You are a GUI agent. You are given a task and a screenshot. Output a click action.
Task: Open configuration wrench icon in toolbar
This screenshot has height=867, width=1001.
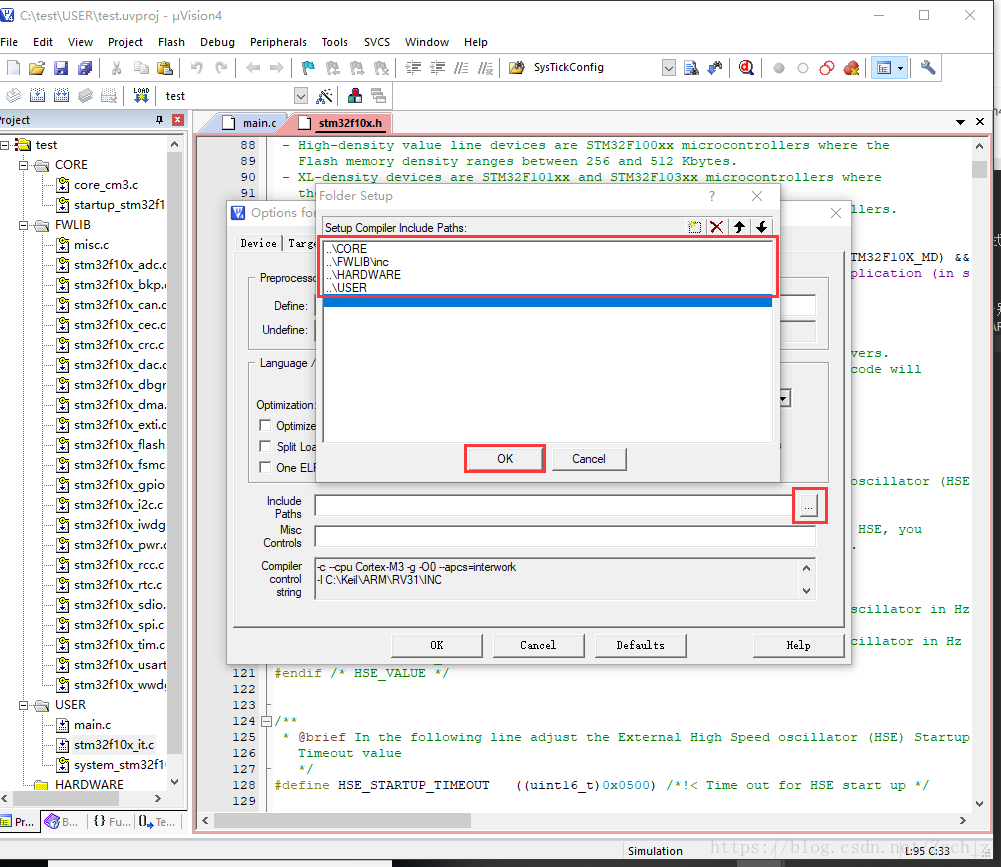[928, 68]
